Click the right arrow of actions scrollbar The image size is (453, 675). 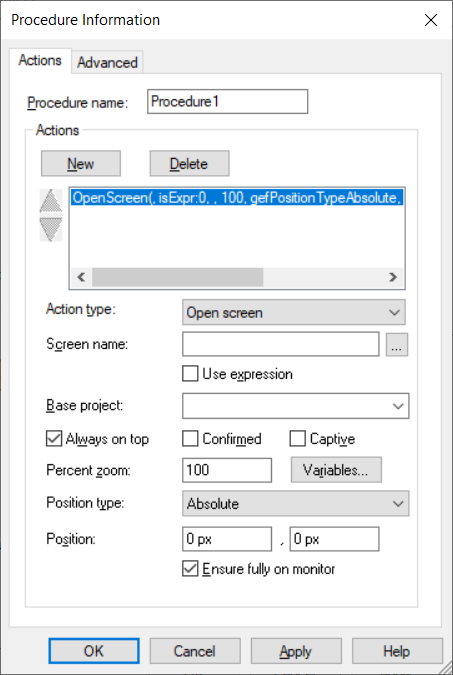pos(393,277)
